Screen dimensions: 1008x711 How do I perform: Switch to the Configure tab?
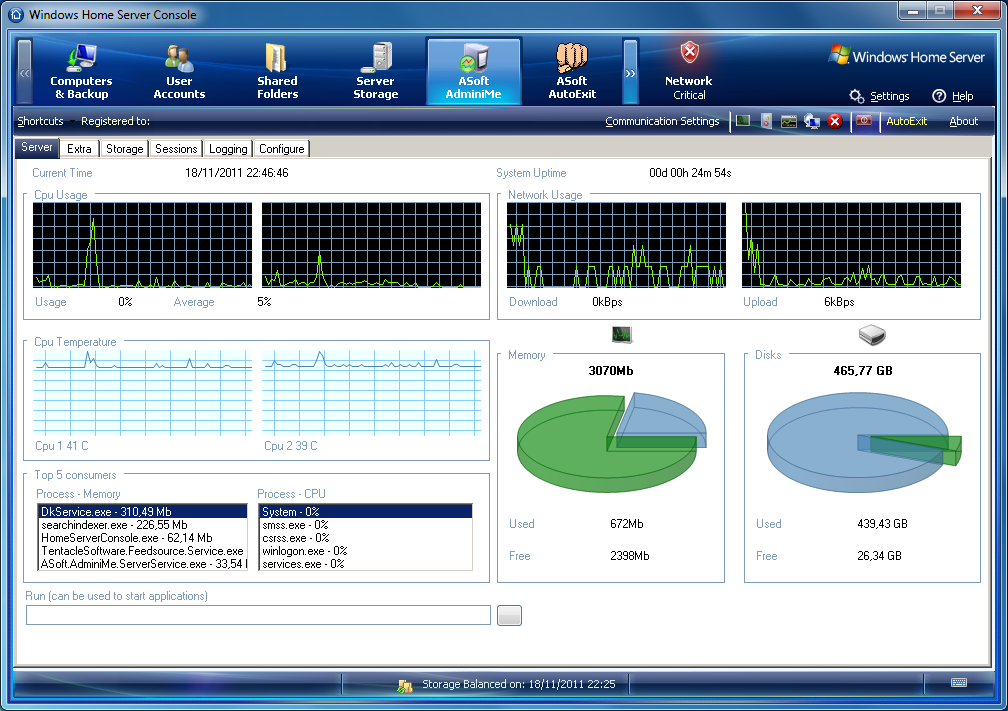282,148
